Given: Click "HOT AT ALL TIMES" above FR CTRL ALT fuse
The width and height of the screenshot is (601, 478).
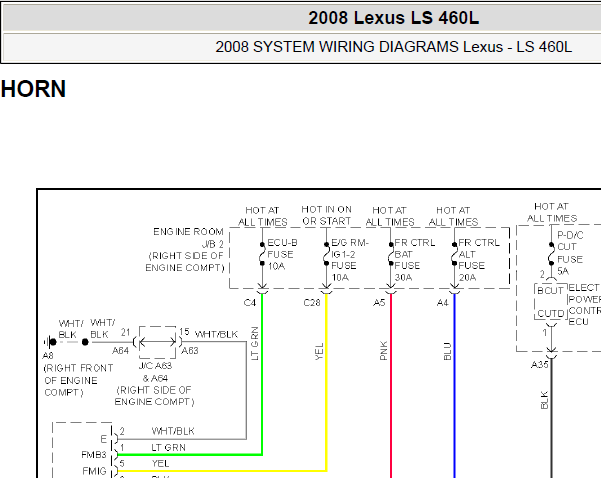Looking at the screenshot, I should [x=453, y=216].
